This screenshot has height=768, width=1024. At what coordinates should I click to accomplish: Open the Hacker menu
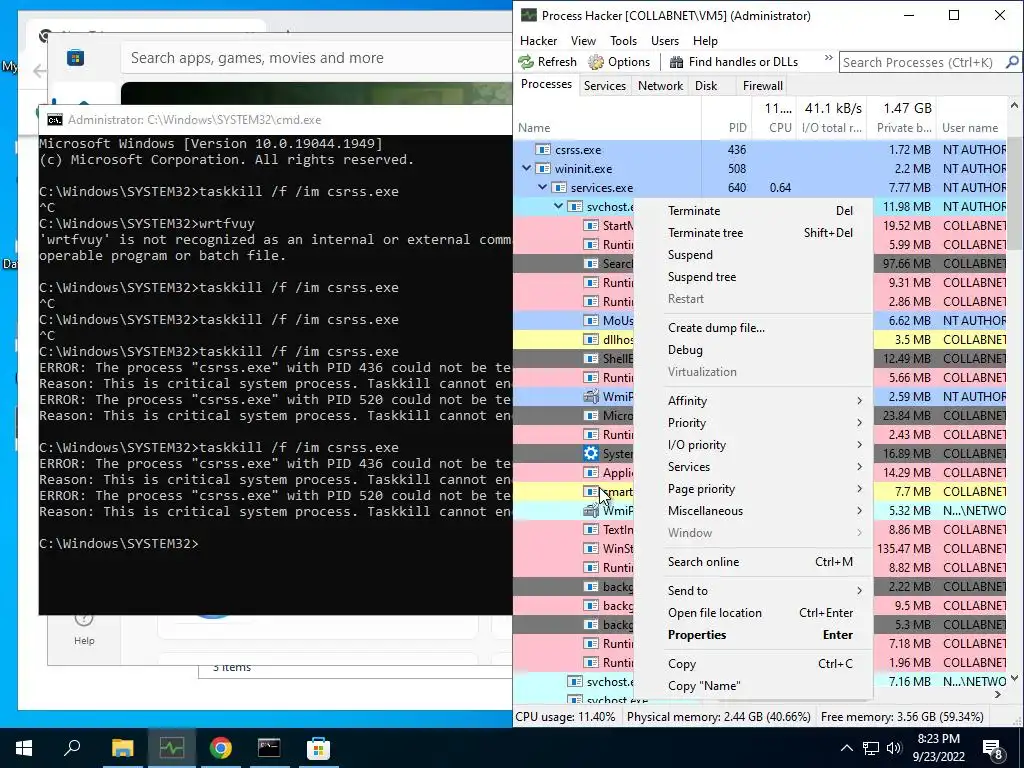(x=539, y=40)
